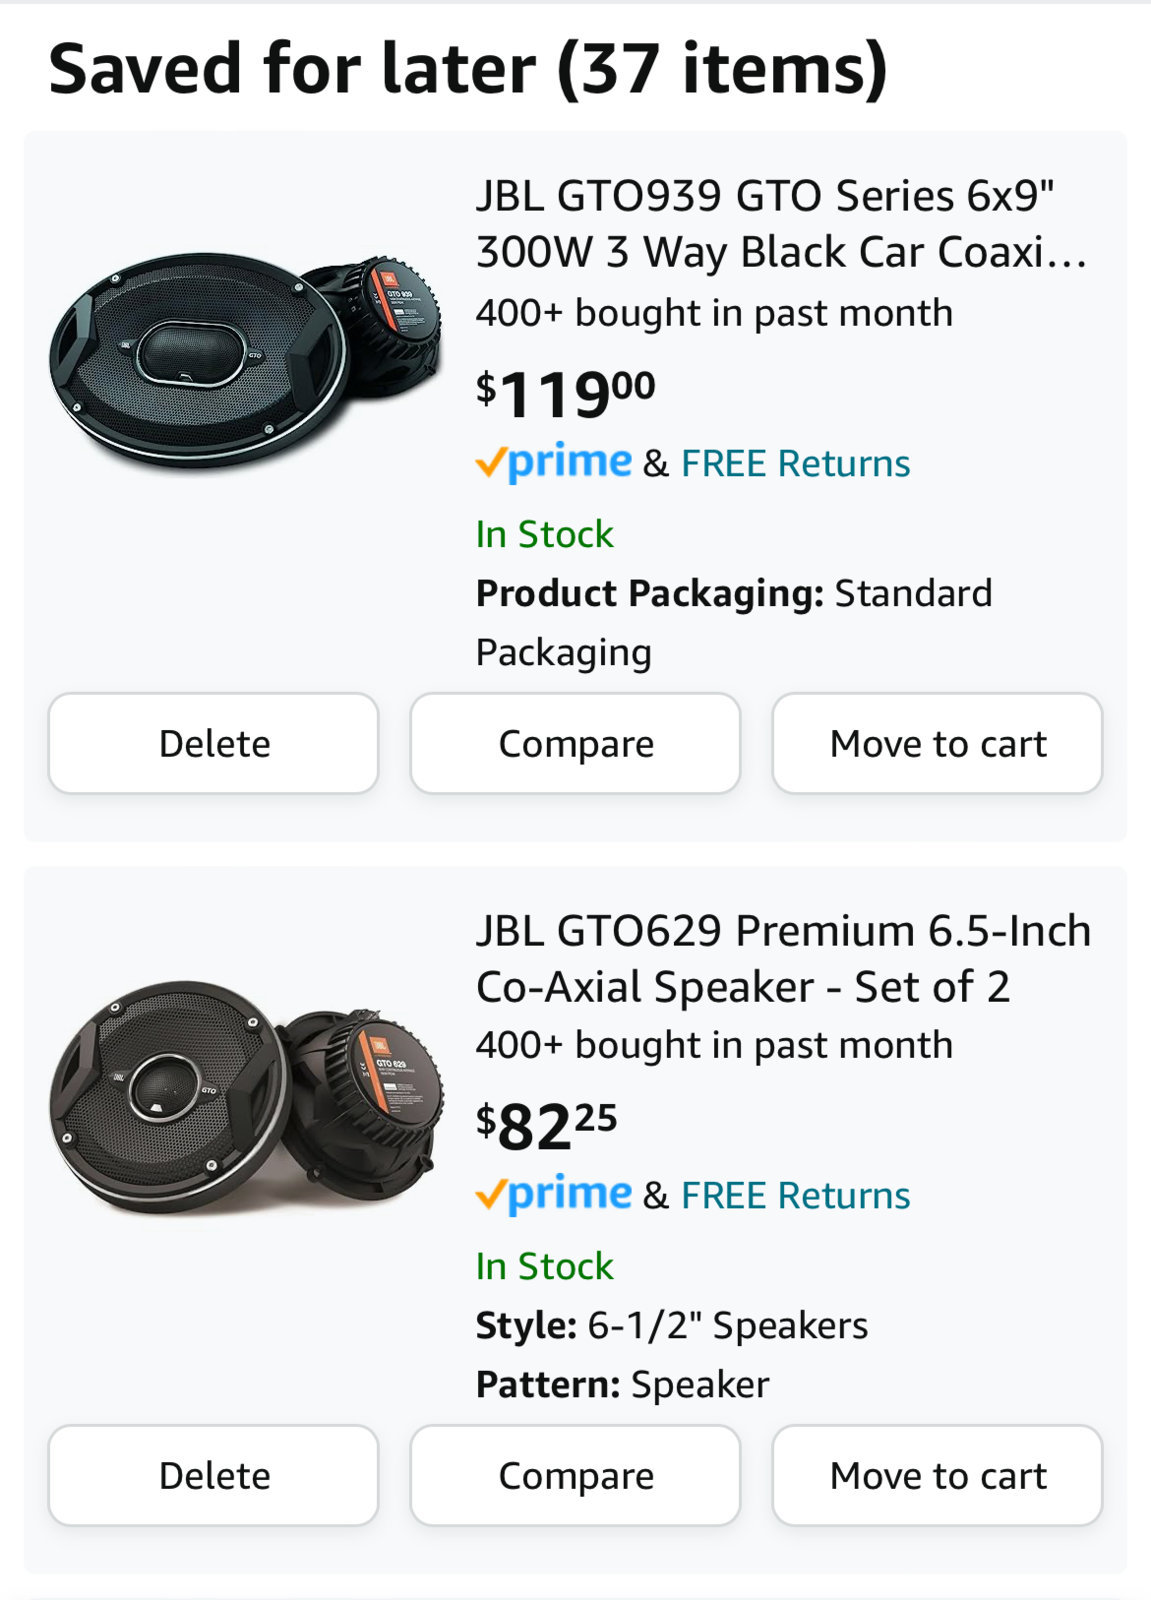Click FREE Returns on the GTO629 item
Viewport: 1151px width, 1600px height.
tap(796, 1196)
